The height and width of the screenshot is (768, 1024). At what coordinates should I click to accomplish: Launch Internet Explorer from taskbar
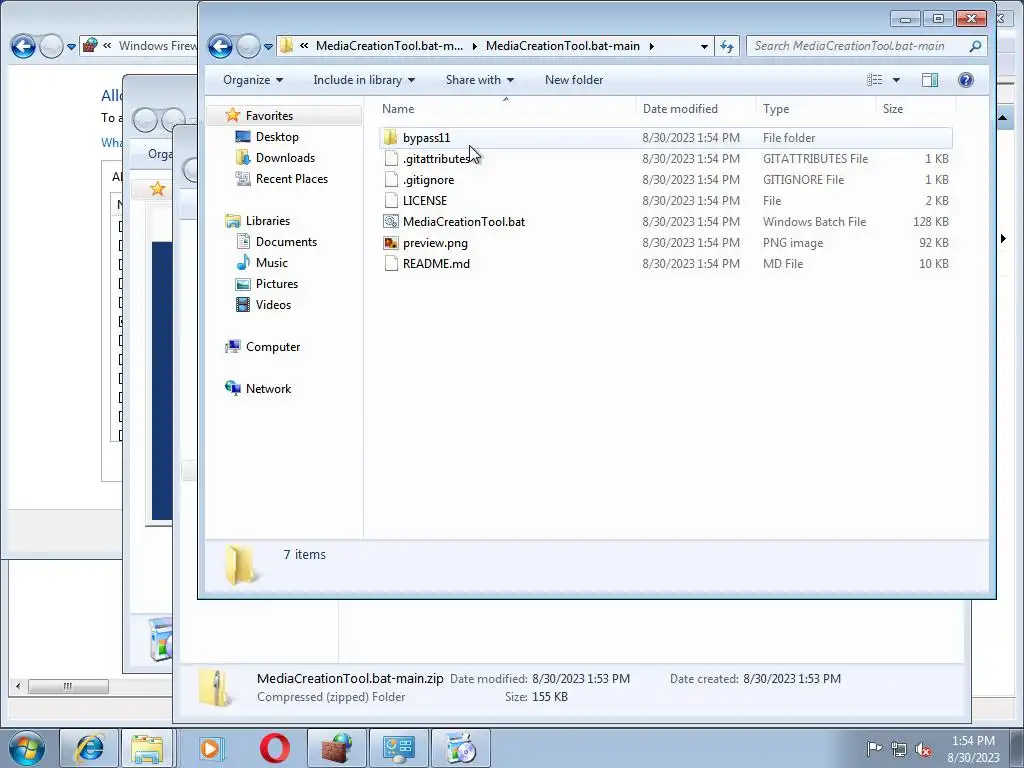[x=88, y=748]
